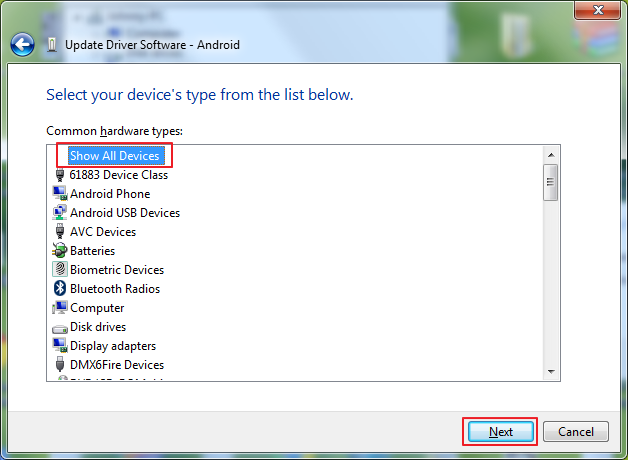
Task: Click the Batteries icon
Action: 60,251
